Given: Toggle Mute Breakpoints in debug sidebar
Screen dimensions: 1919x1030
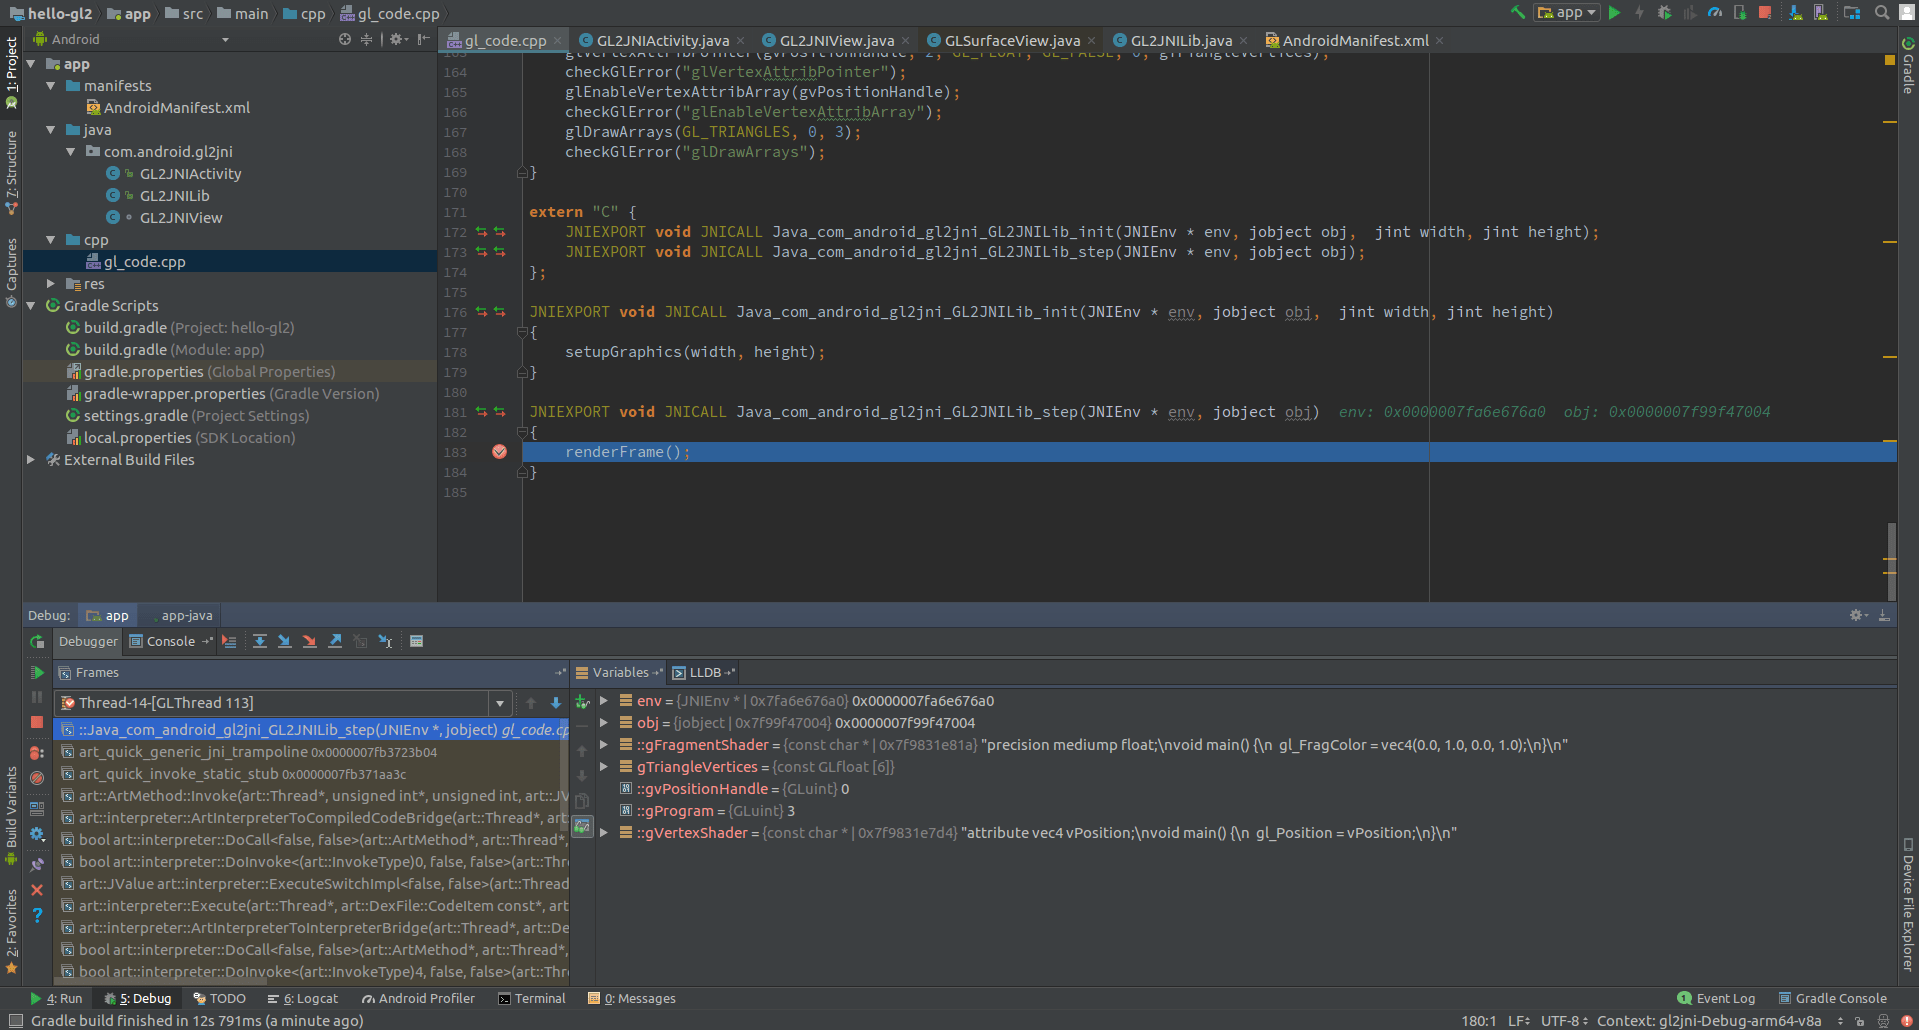Looking at the screenshot, I should coord(37,778).
